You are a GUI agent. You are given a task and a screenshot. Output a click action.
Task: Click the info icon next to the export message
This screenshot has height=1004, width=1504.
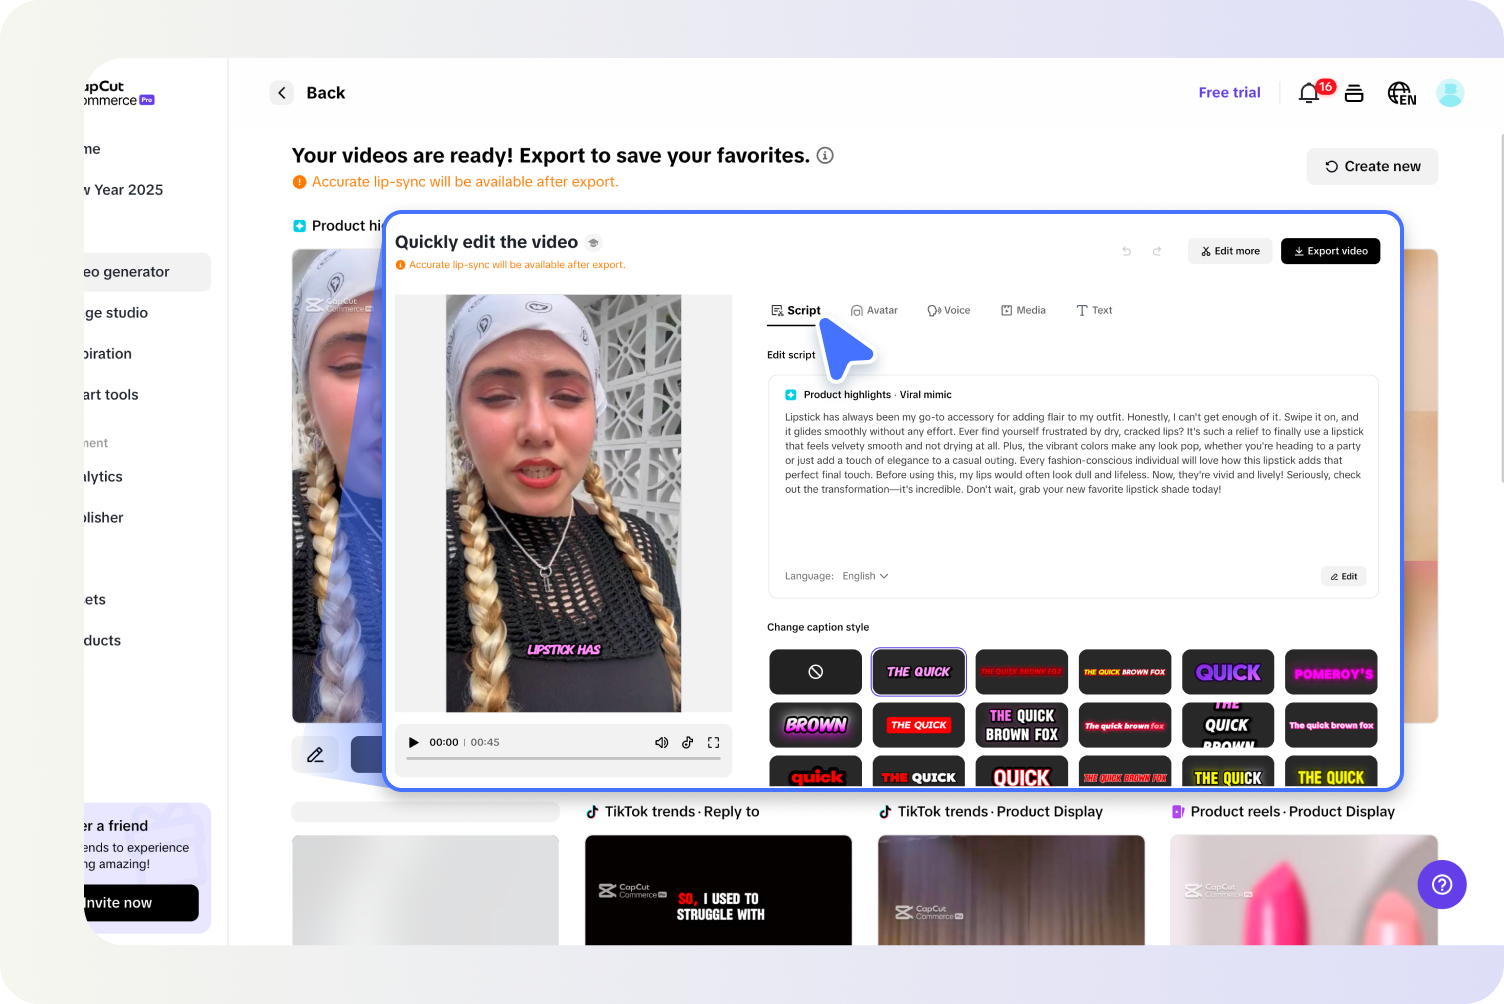pos(824,156)
